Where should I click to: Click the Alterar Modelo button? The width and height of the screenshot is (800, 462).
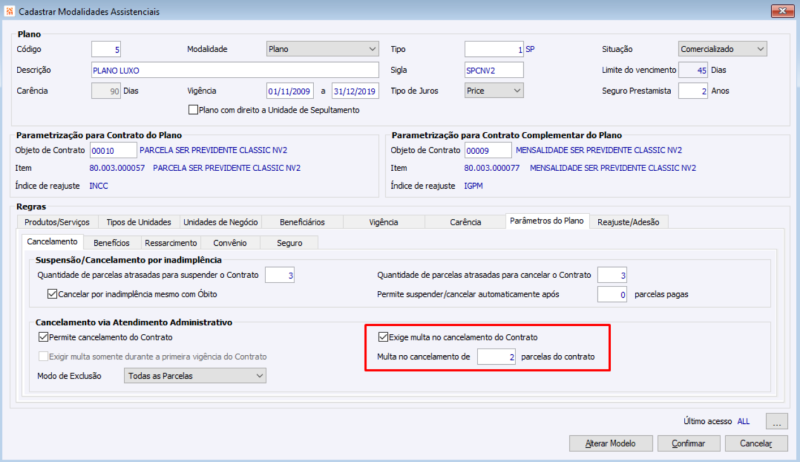click(611, 444)
